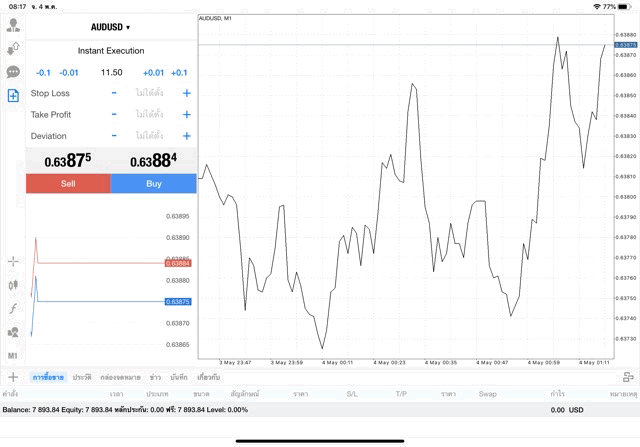Increase Deviation with plus button

(x=186, y=136)
